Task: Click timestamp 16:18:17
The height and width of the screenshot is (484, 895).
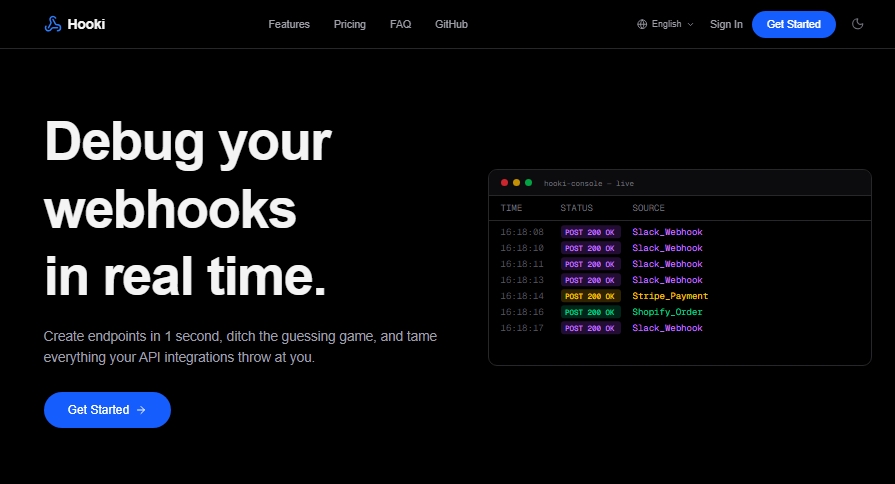Action: click(522, 328)
